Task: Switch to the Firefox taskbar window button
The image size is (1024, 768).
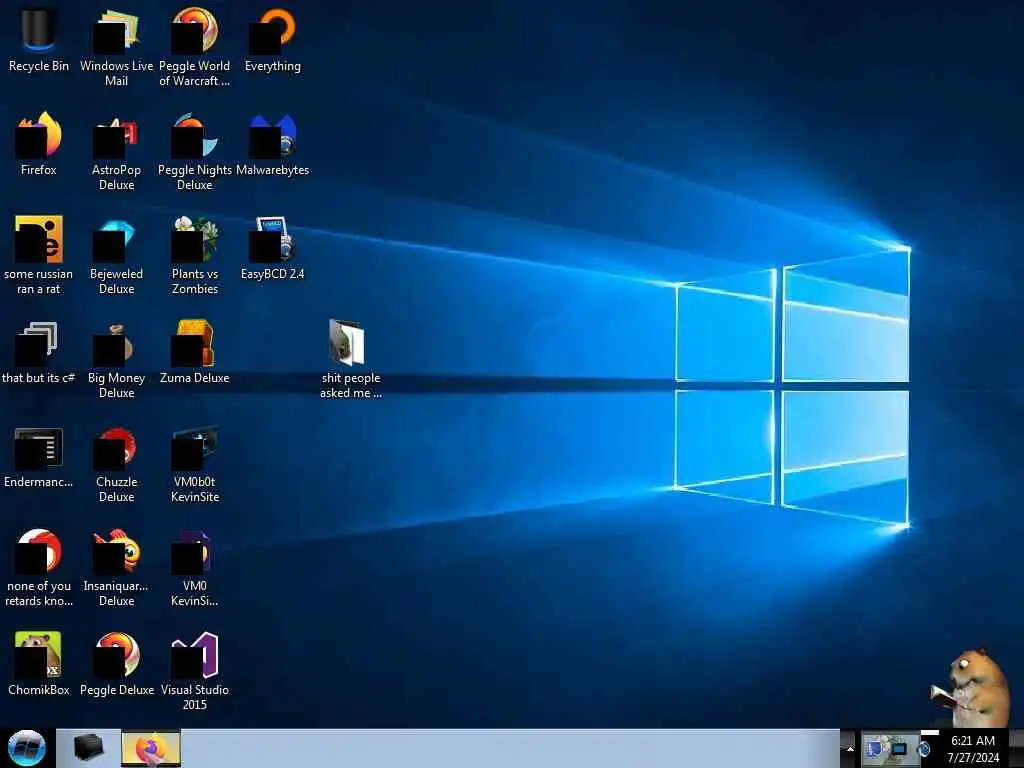Action: [151, 748]
